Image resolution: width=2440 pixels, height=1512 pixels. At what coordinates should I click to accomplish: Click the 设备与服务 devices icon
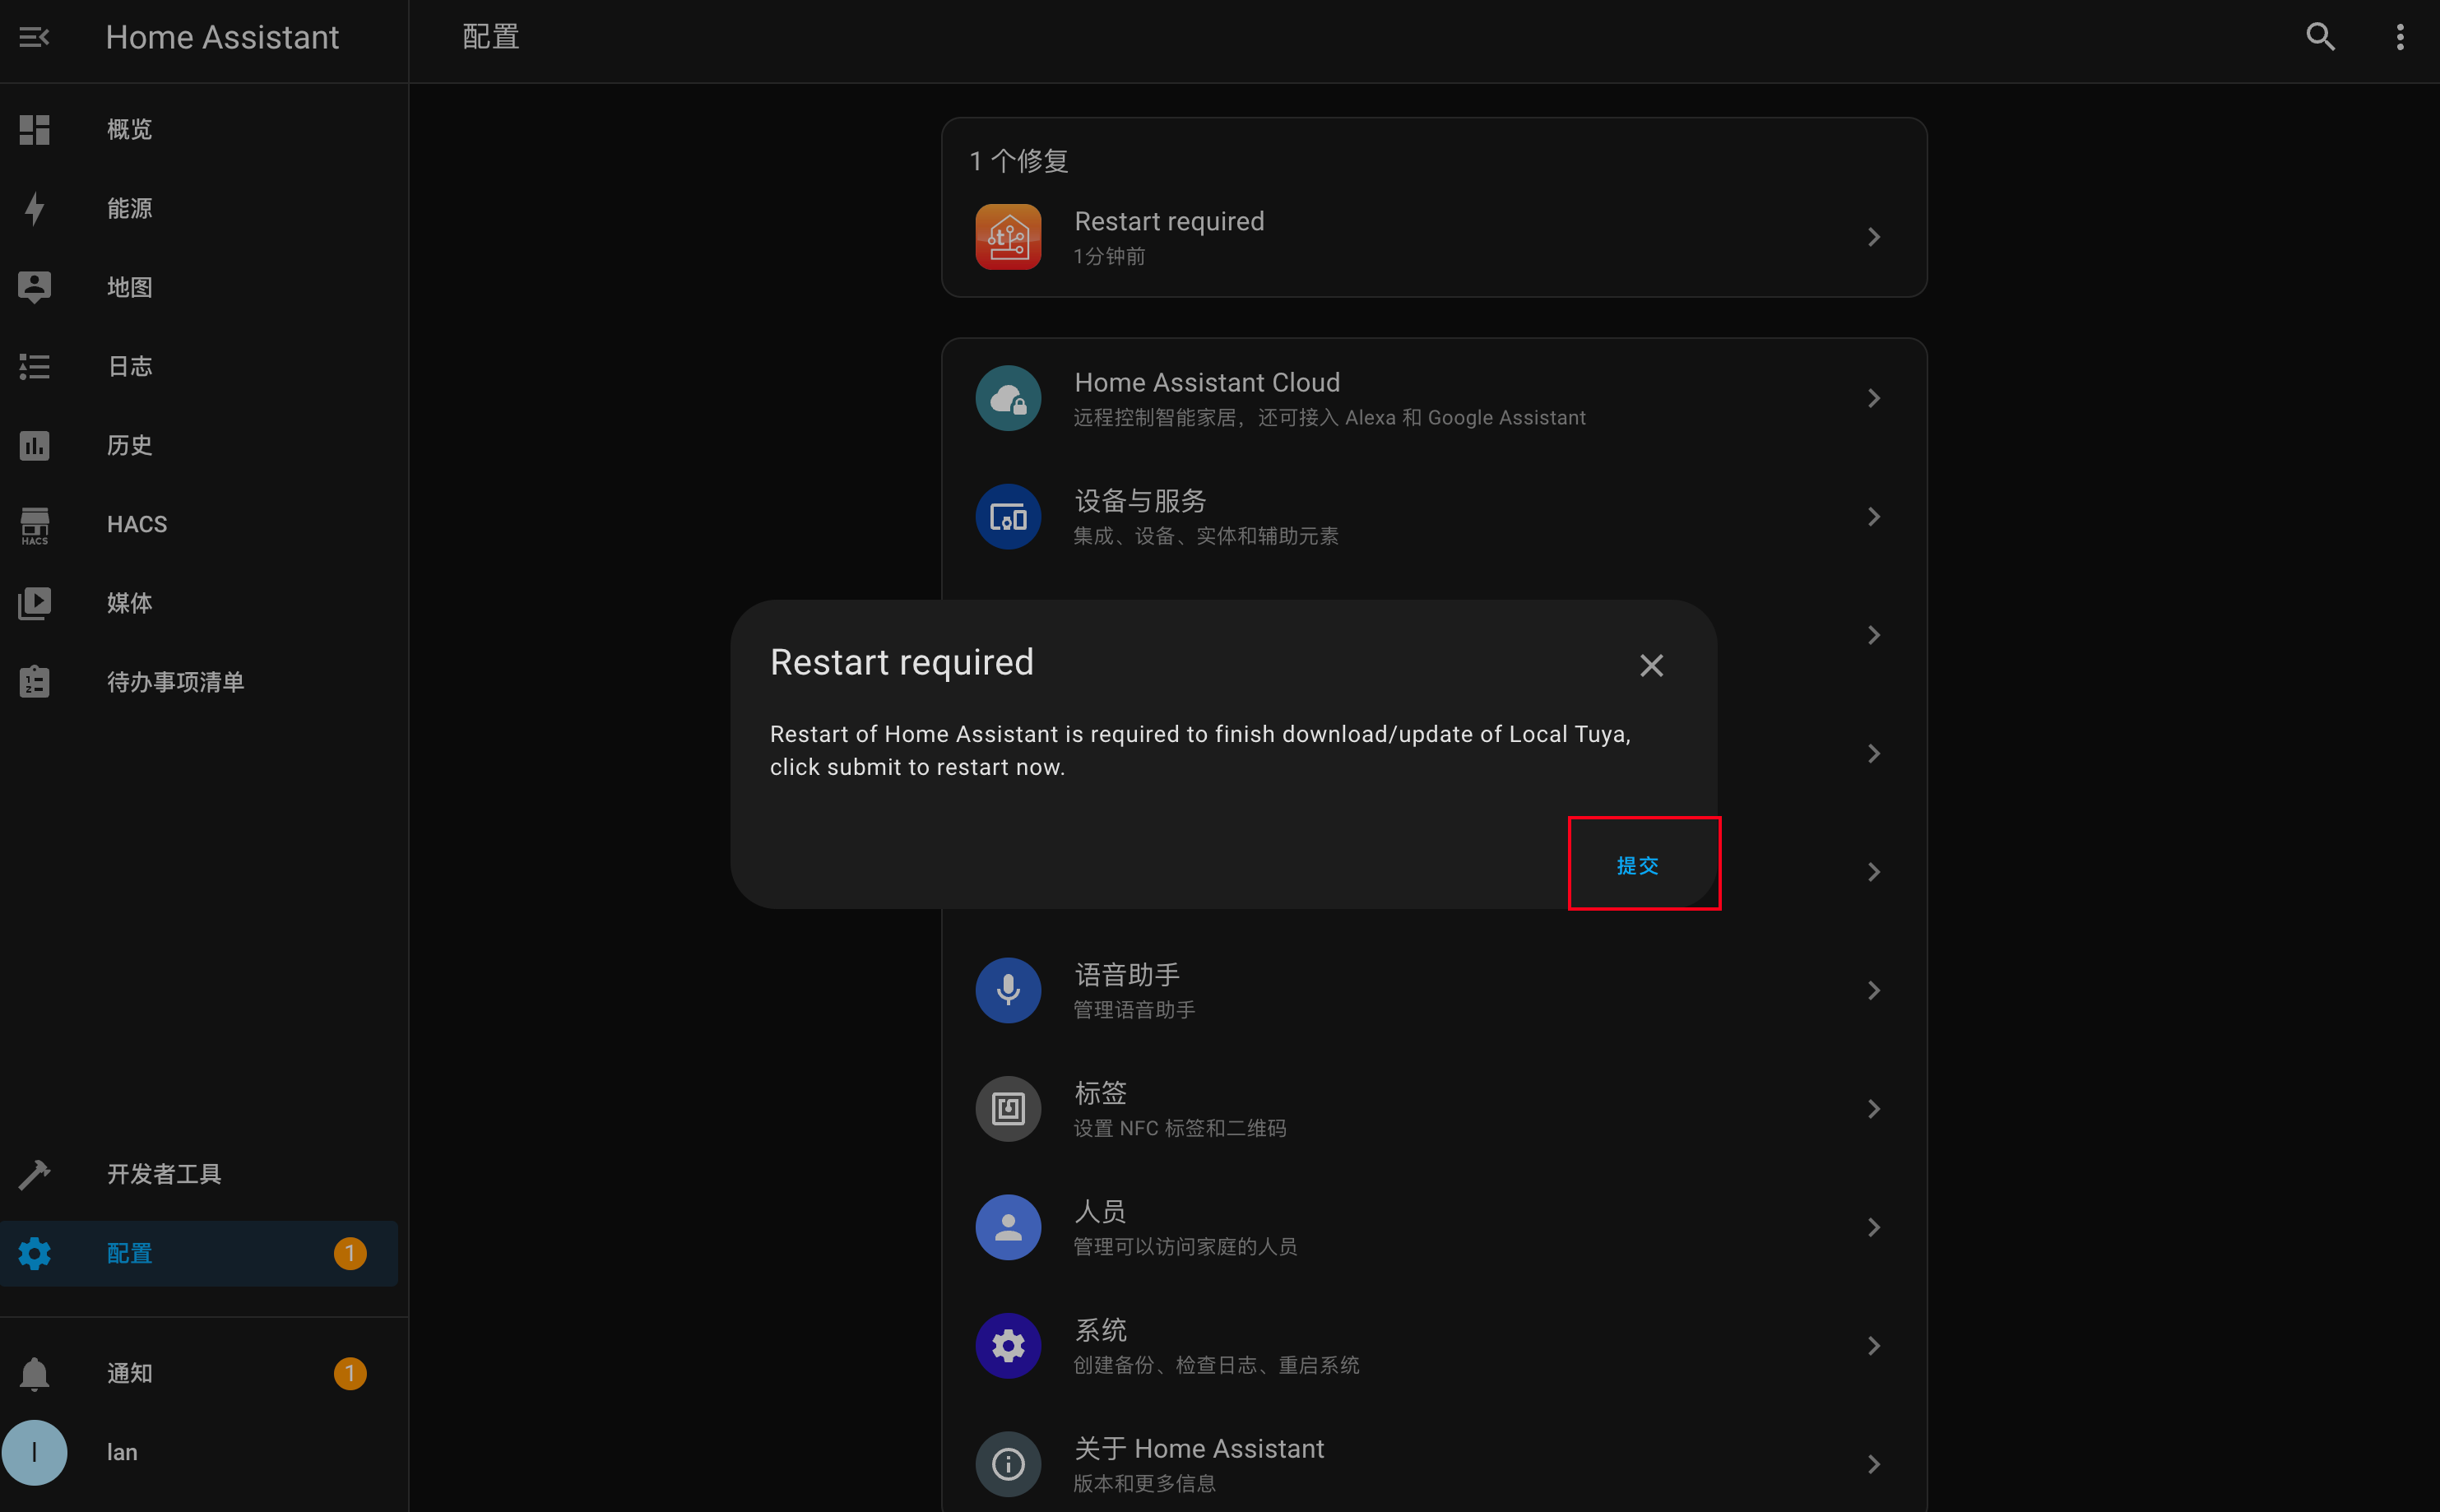(1008, 517)
